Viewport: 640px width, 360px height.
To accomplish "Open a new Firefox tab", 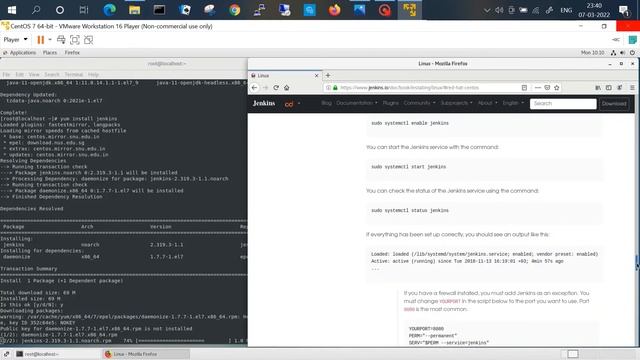I will (328, 75).
